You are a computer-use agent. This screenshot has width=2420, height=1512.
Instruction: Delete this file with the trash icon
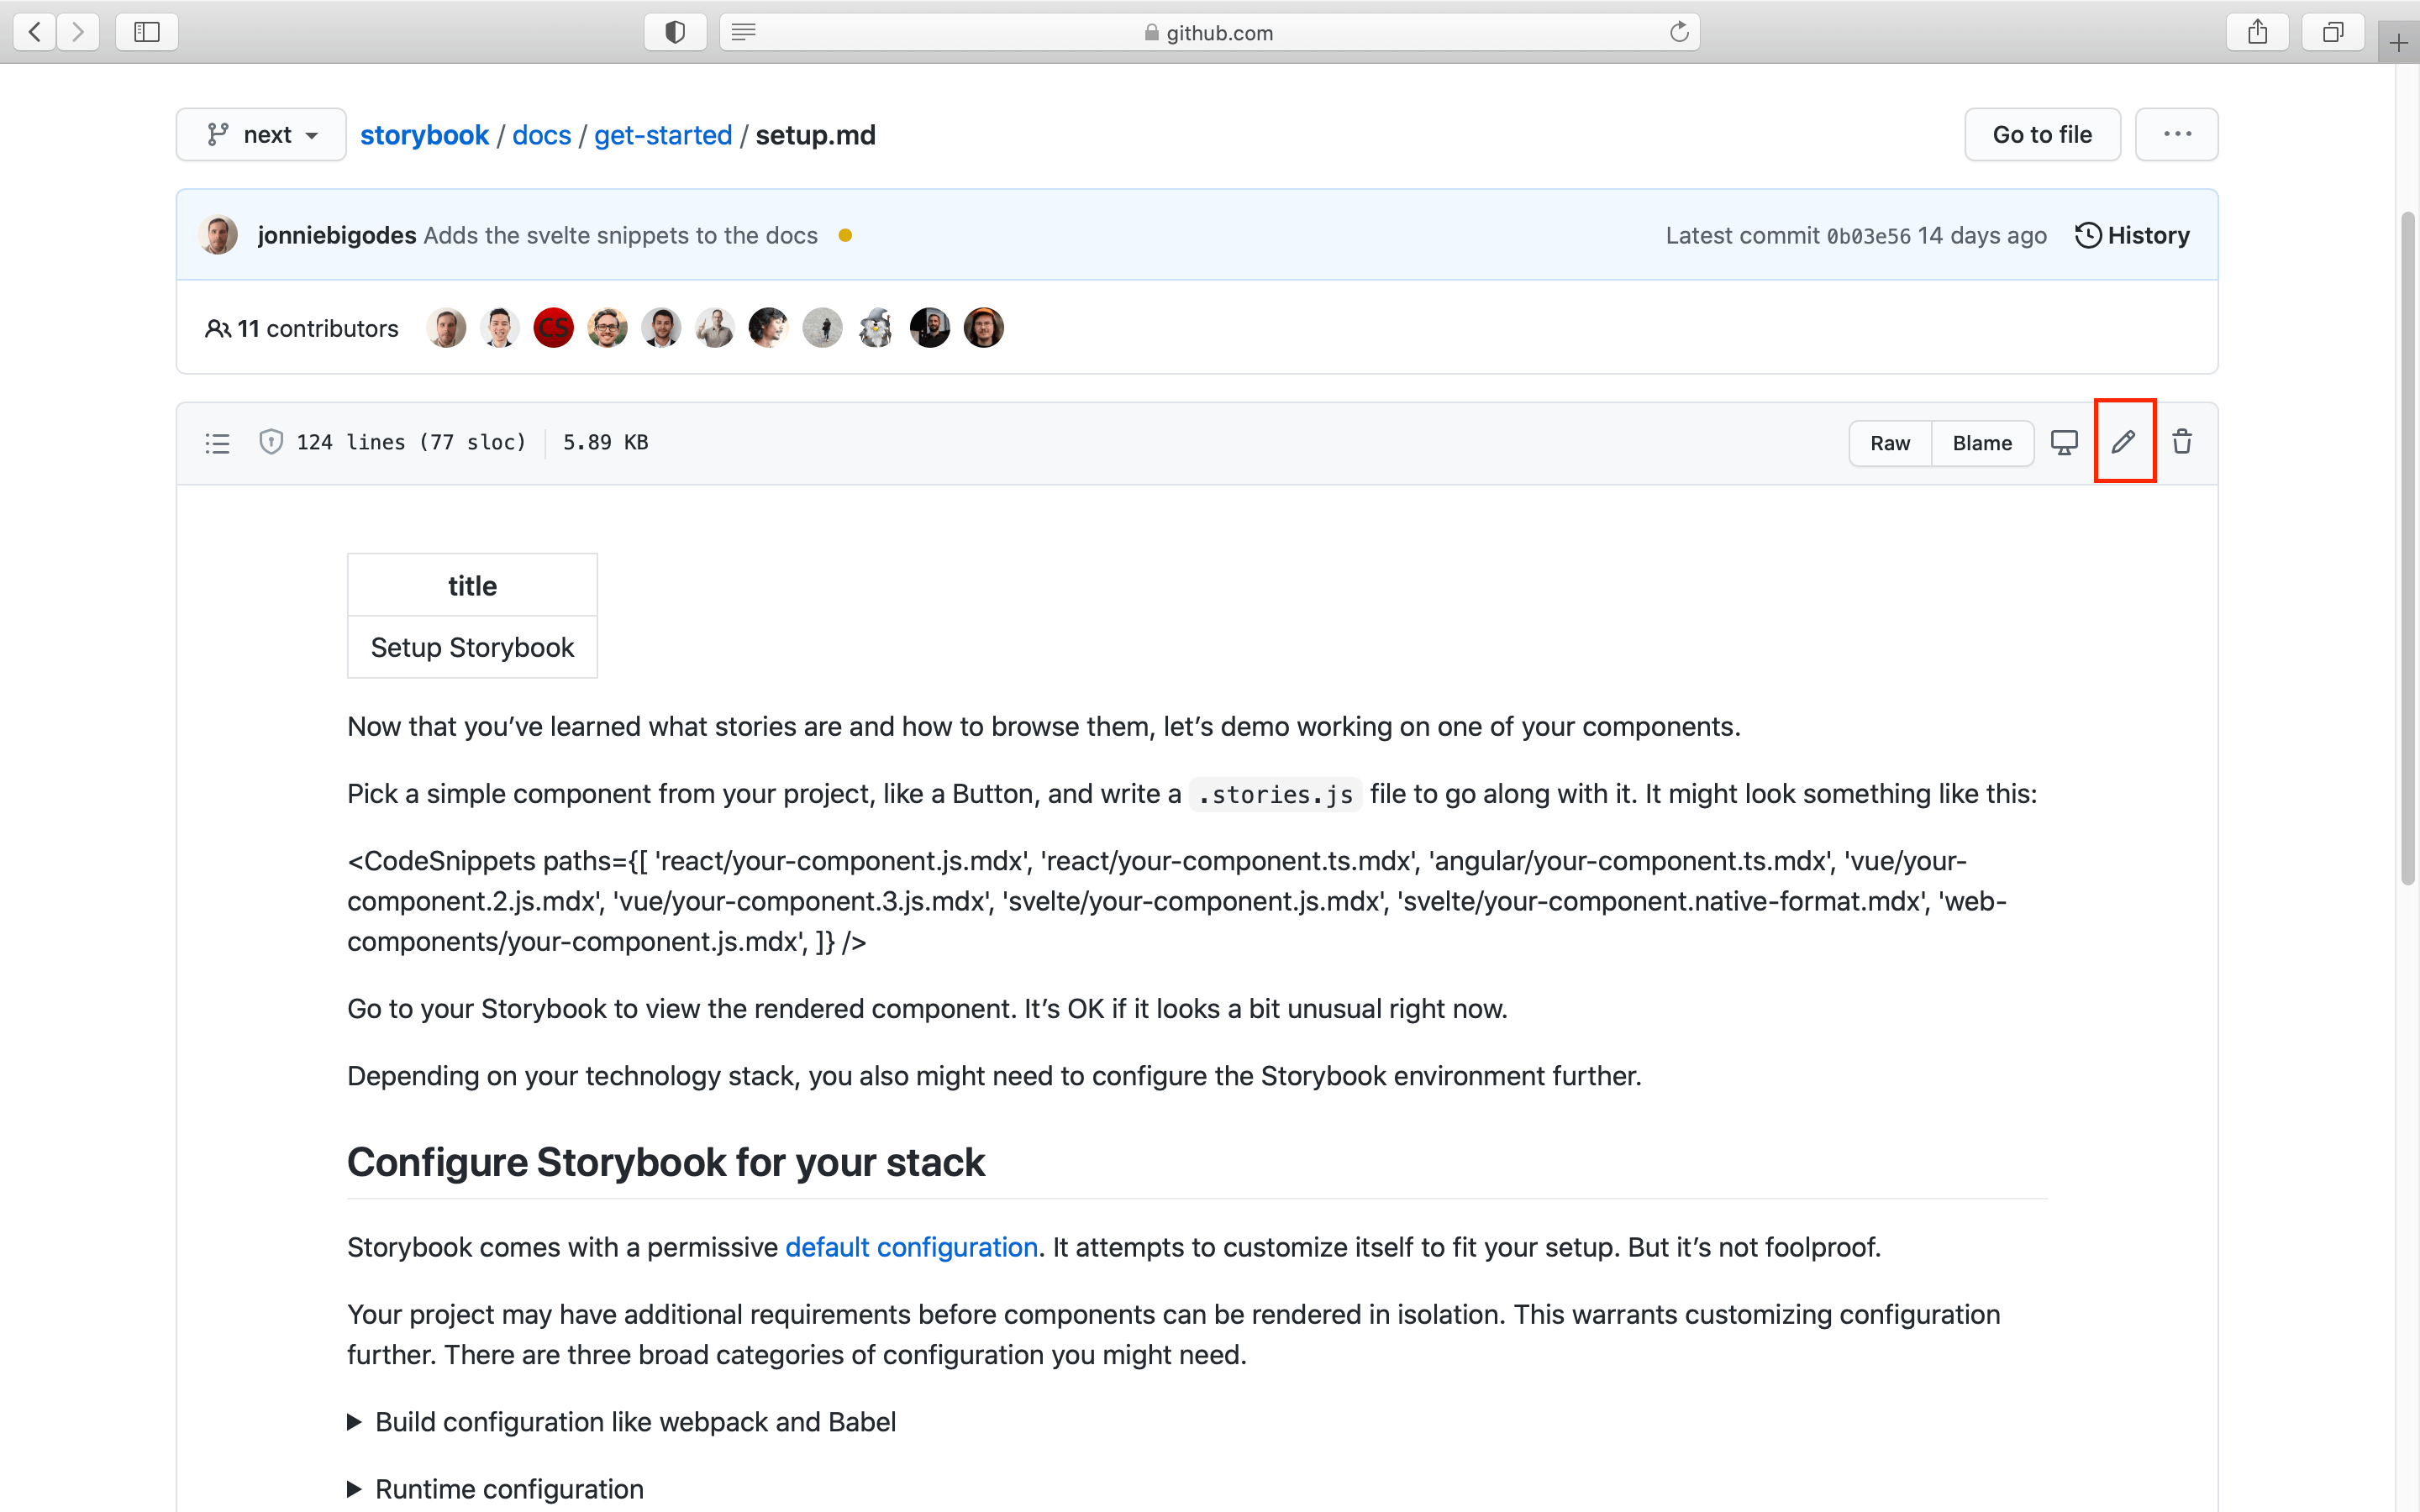[x=2182, y=442]
